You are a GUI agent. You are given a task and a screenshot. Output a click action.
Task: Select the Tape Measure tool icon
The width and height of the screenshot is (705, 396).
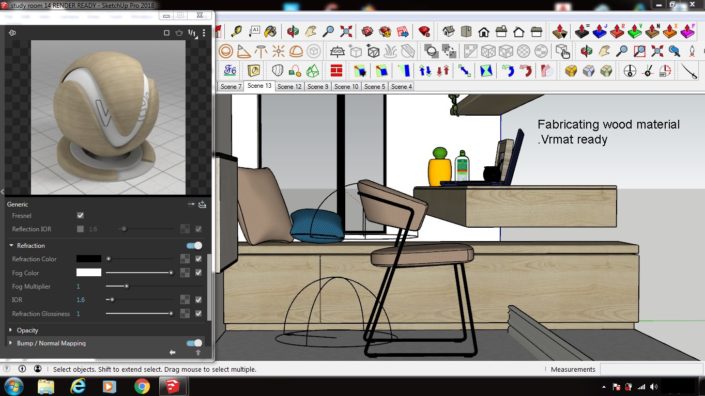tap(236, 31)
